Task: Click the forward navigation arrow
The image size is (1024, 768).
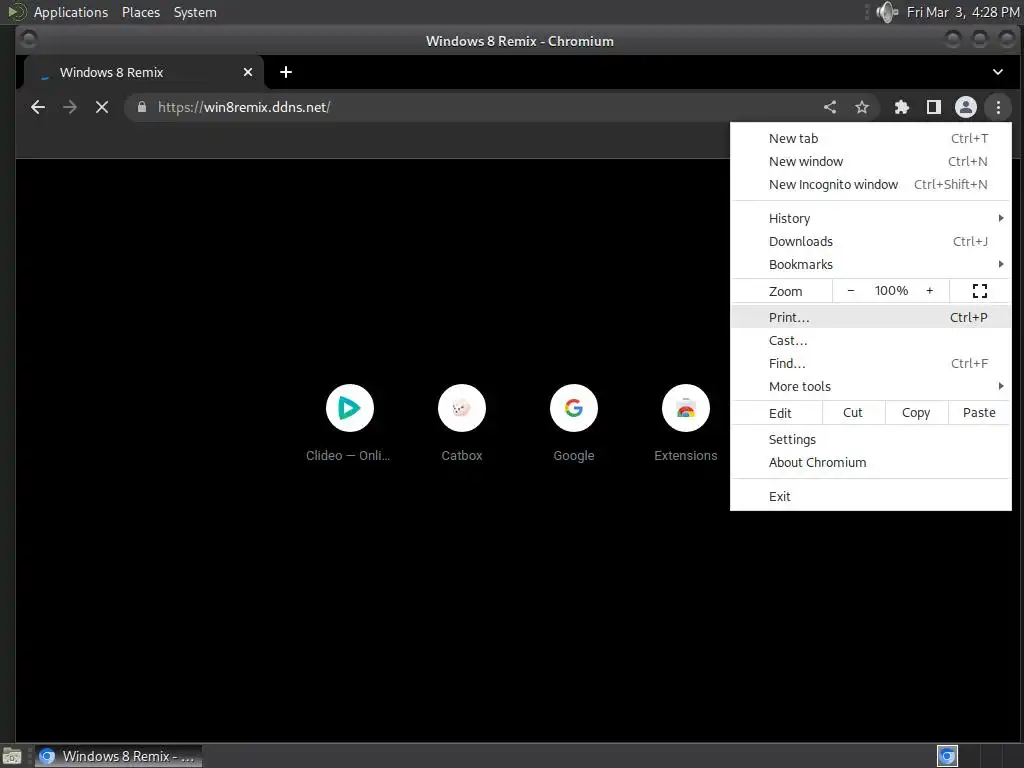Action: pyautogui.click(x=70, y=107)
